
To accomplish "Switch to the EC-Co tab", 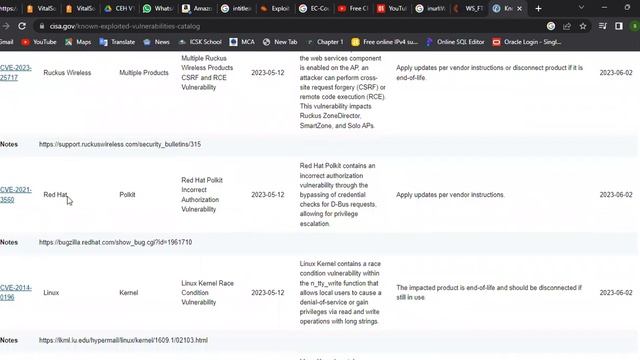I will pos(314,8).
